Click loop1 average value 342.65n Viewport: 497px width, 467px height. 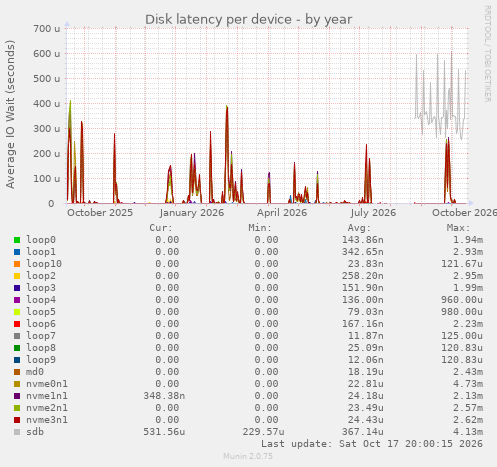[x=363, y=252]
